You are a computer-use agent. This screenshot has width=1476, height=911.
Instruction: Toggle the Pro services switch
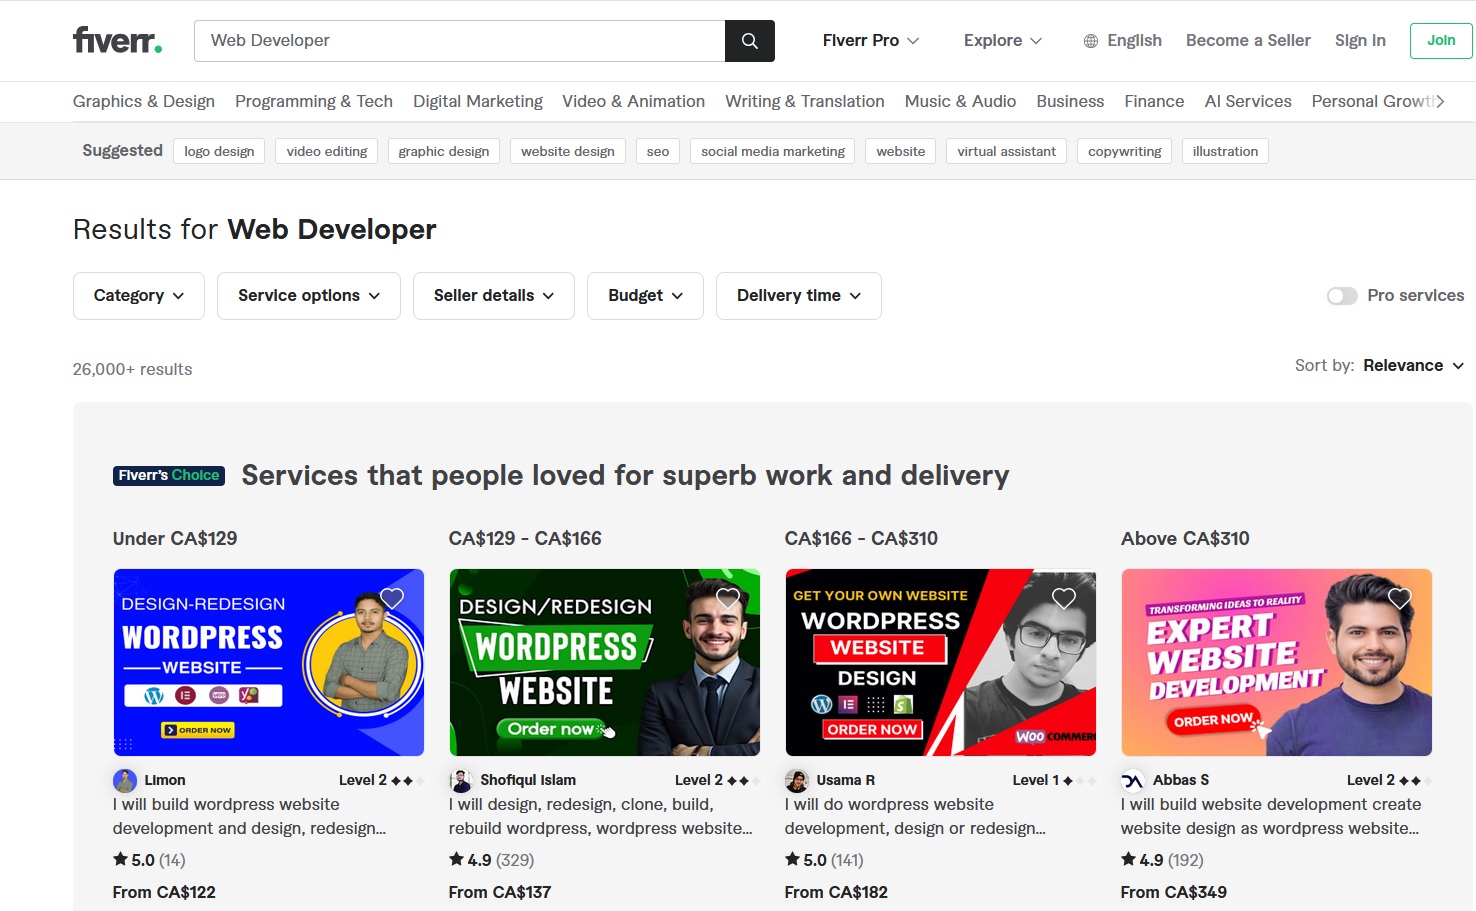click(1342, 296)
